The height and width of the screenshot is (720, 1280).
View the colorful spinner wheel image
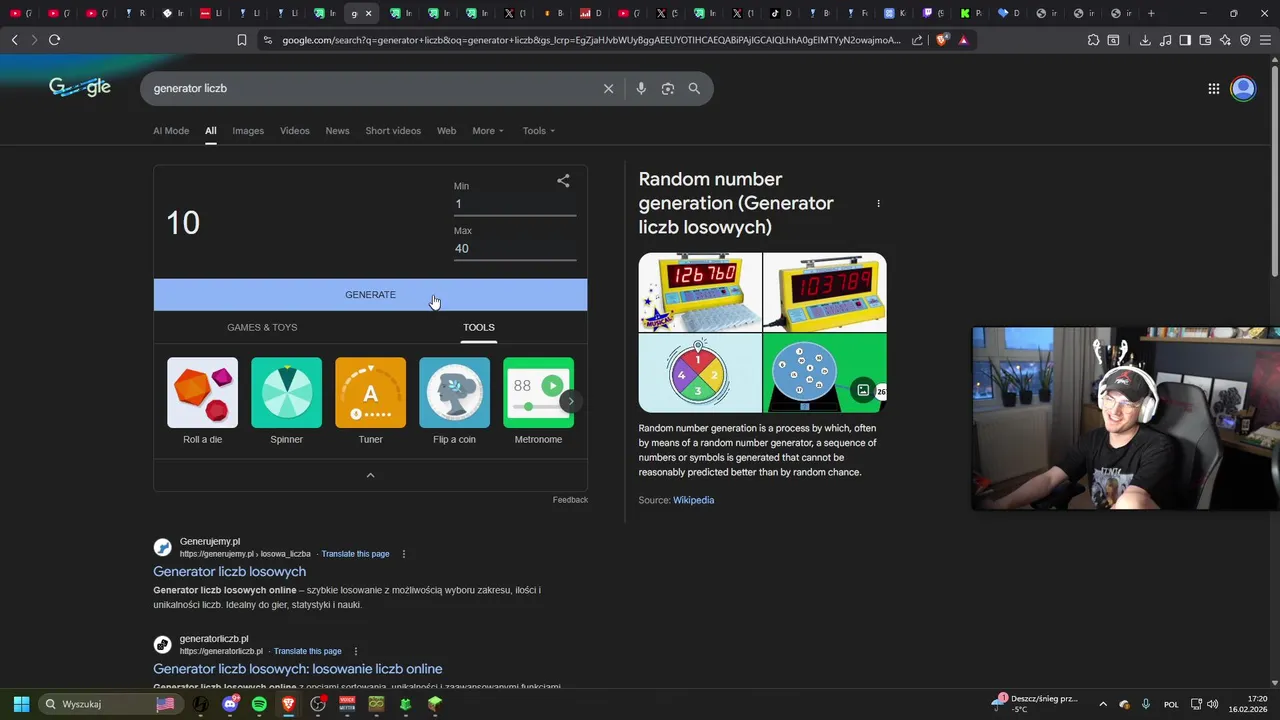tap(700, 373)
